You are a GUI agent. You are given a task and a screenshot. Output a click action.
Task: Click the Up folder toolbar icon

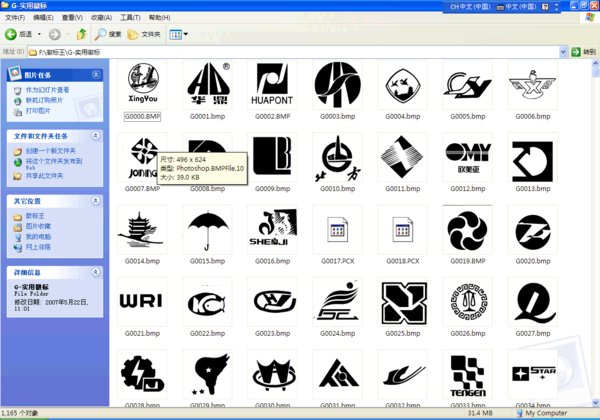click(82, 34)
